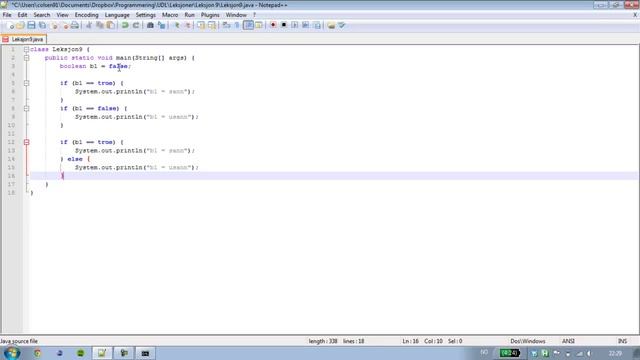Collapse the main method fold marker
This screenshot has width=640, height=360.
(x=27, y=58)
